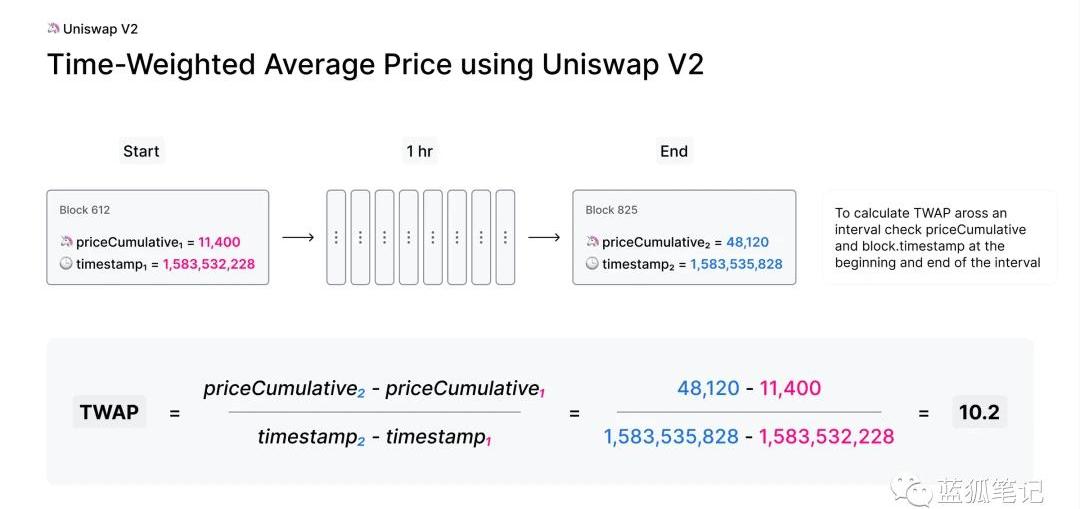Click the TWAP badge in the formula
Viewport: 1080px width, 509px height.
pyautogui.click(x=109, y=411)
